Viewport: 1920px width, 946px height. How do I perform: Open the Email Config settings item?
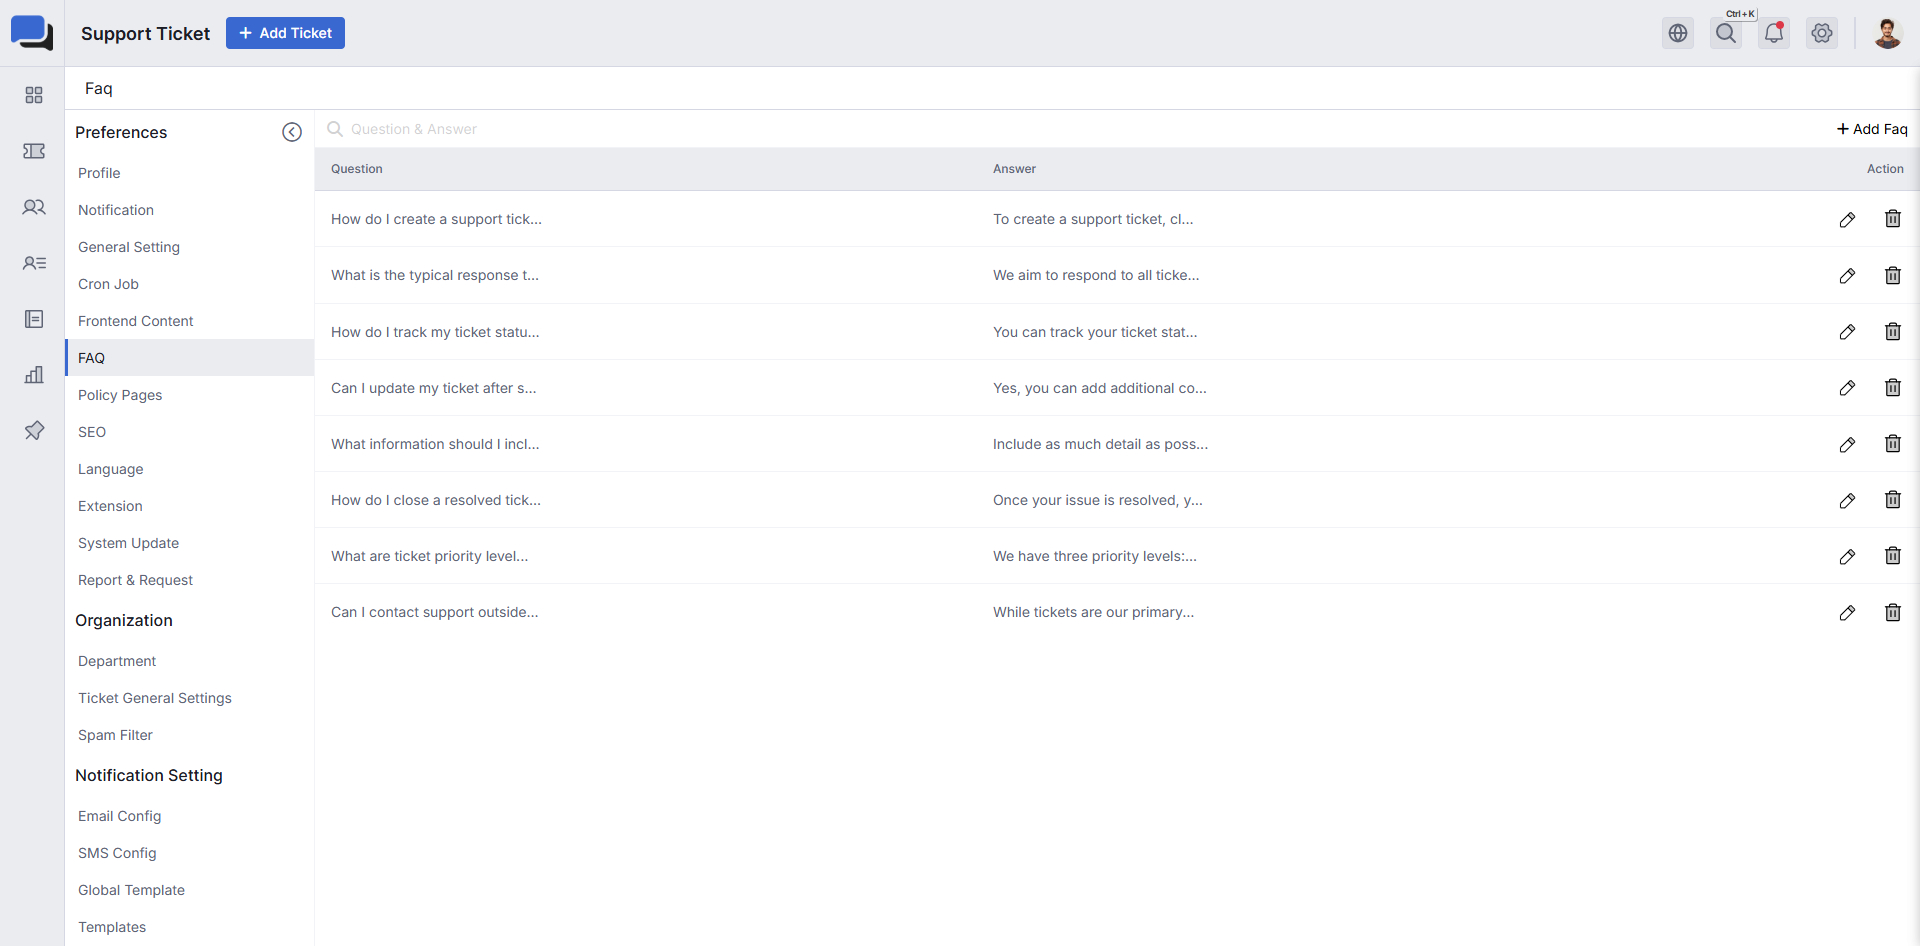pos(119,816)
